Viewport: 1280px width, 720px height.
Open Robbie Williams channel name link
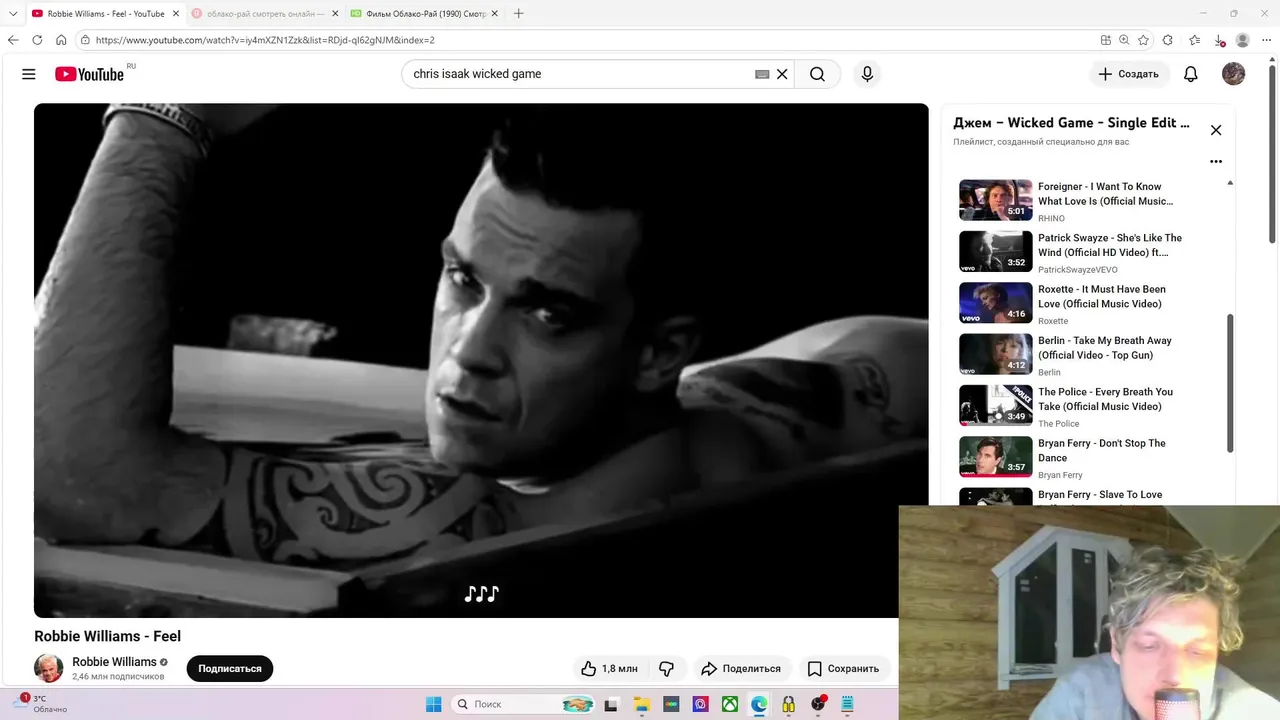click(x=114, y=662)
